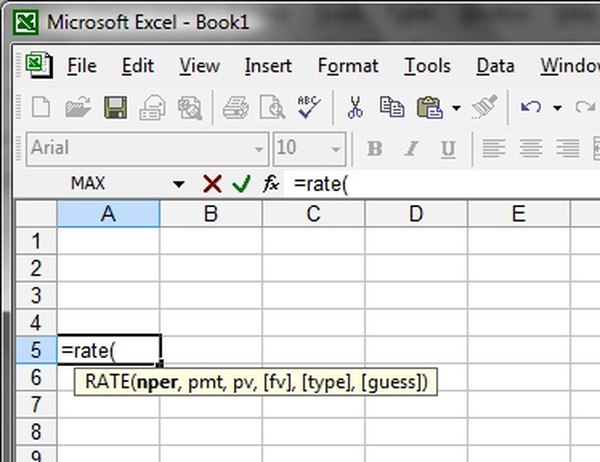
Task: Select column D header
Action: [416, 214]
